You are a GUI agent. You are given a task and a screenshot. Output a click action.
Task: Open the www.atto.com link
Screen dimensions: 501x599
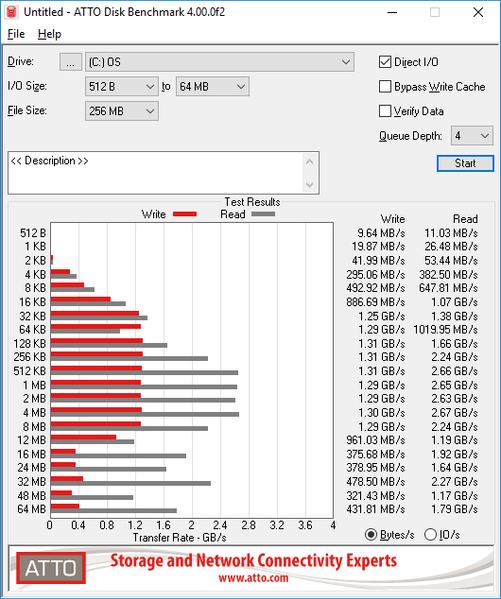click(x=253, y=578)
